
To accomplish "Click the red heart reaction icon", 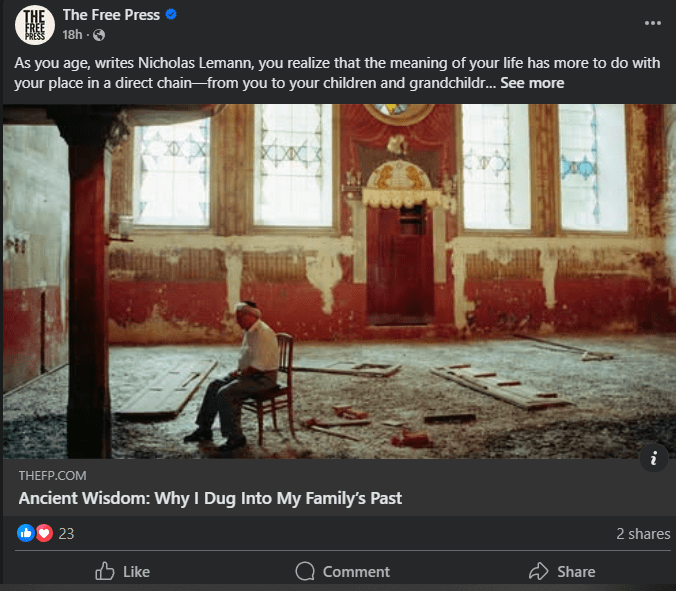I will click(x=44, y=533).
